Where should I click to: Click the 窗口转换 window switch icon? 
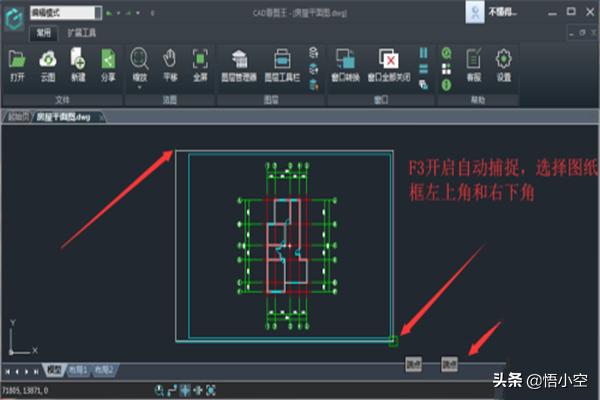[345, 59]
